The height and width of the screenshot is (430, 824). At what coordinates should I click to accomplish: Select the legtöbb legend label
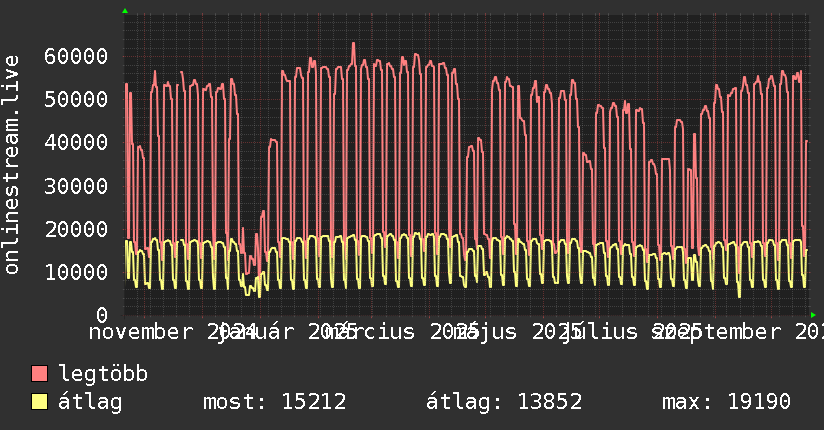103,374
